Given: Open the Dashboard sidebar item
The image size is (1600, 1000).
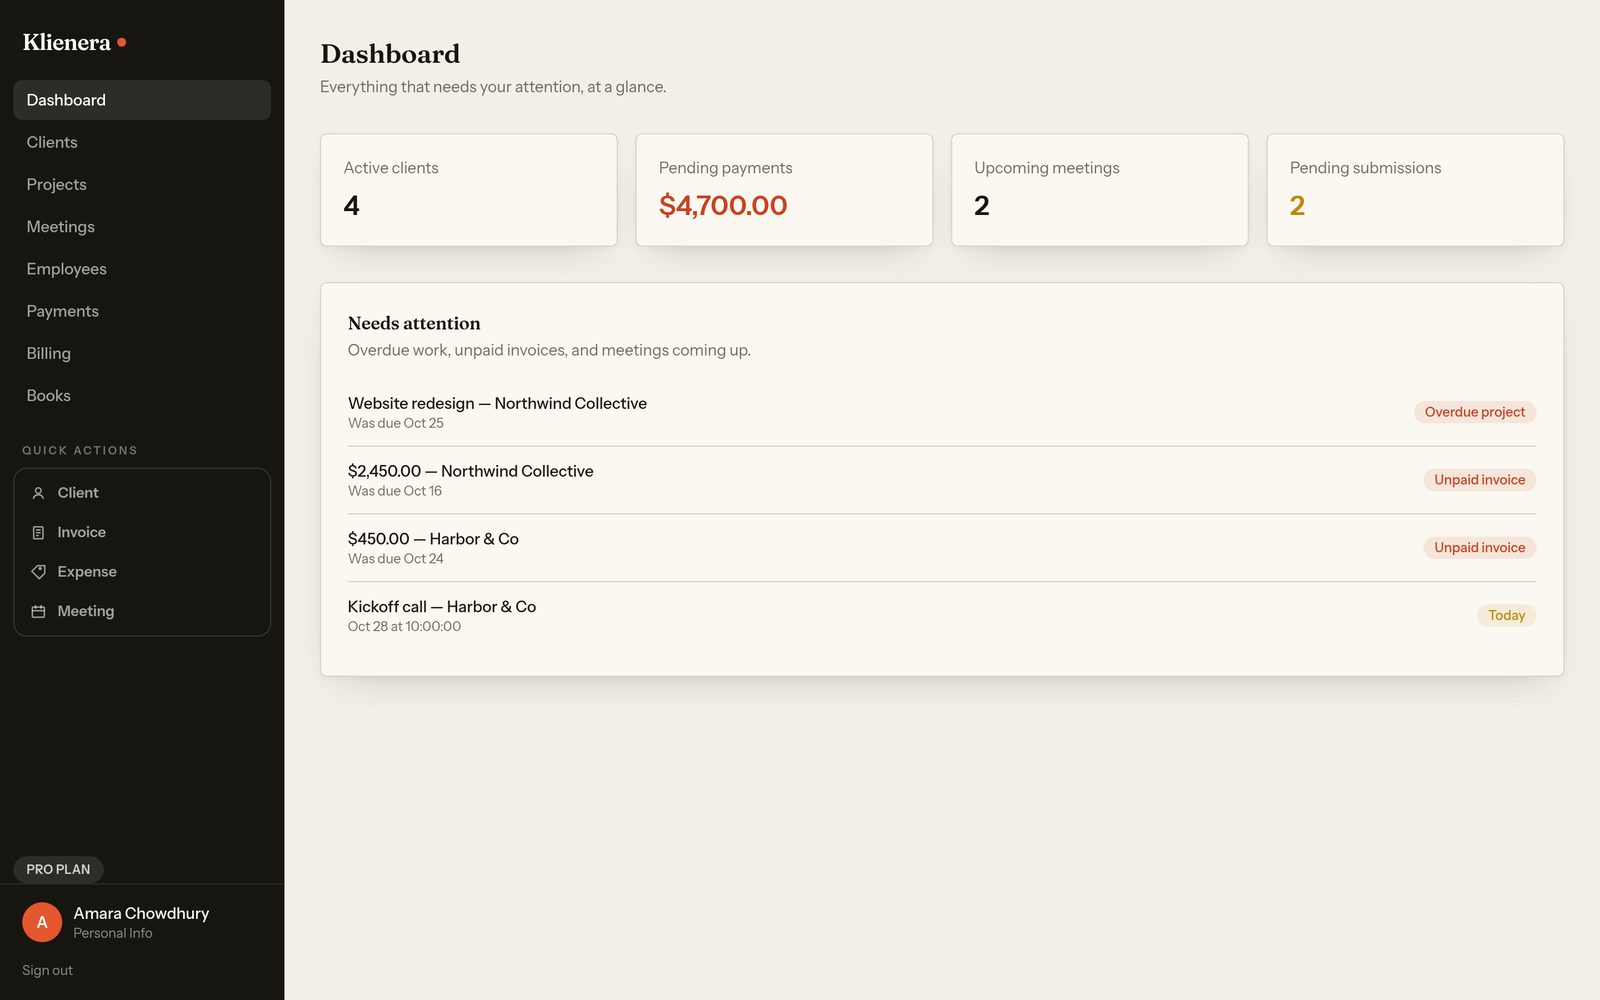Looking at the screenshot, I should 142,100.
